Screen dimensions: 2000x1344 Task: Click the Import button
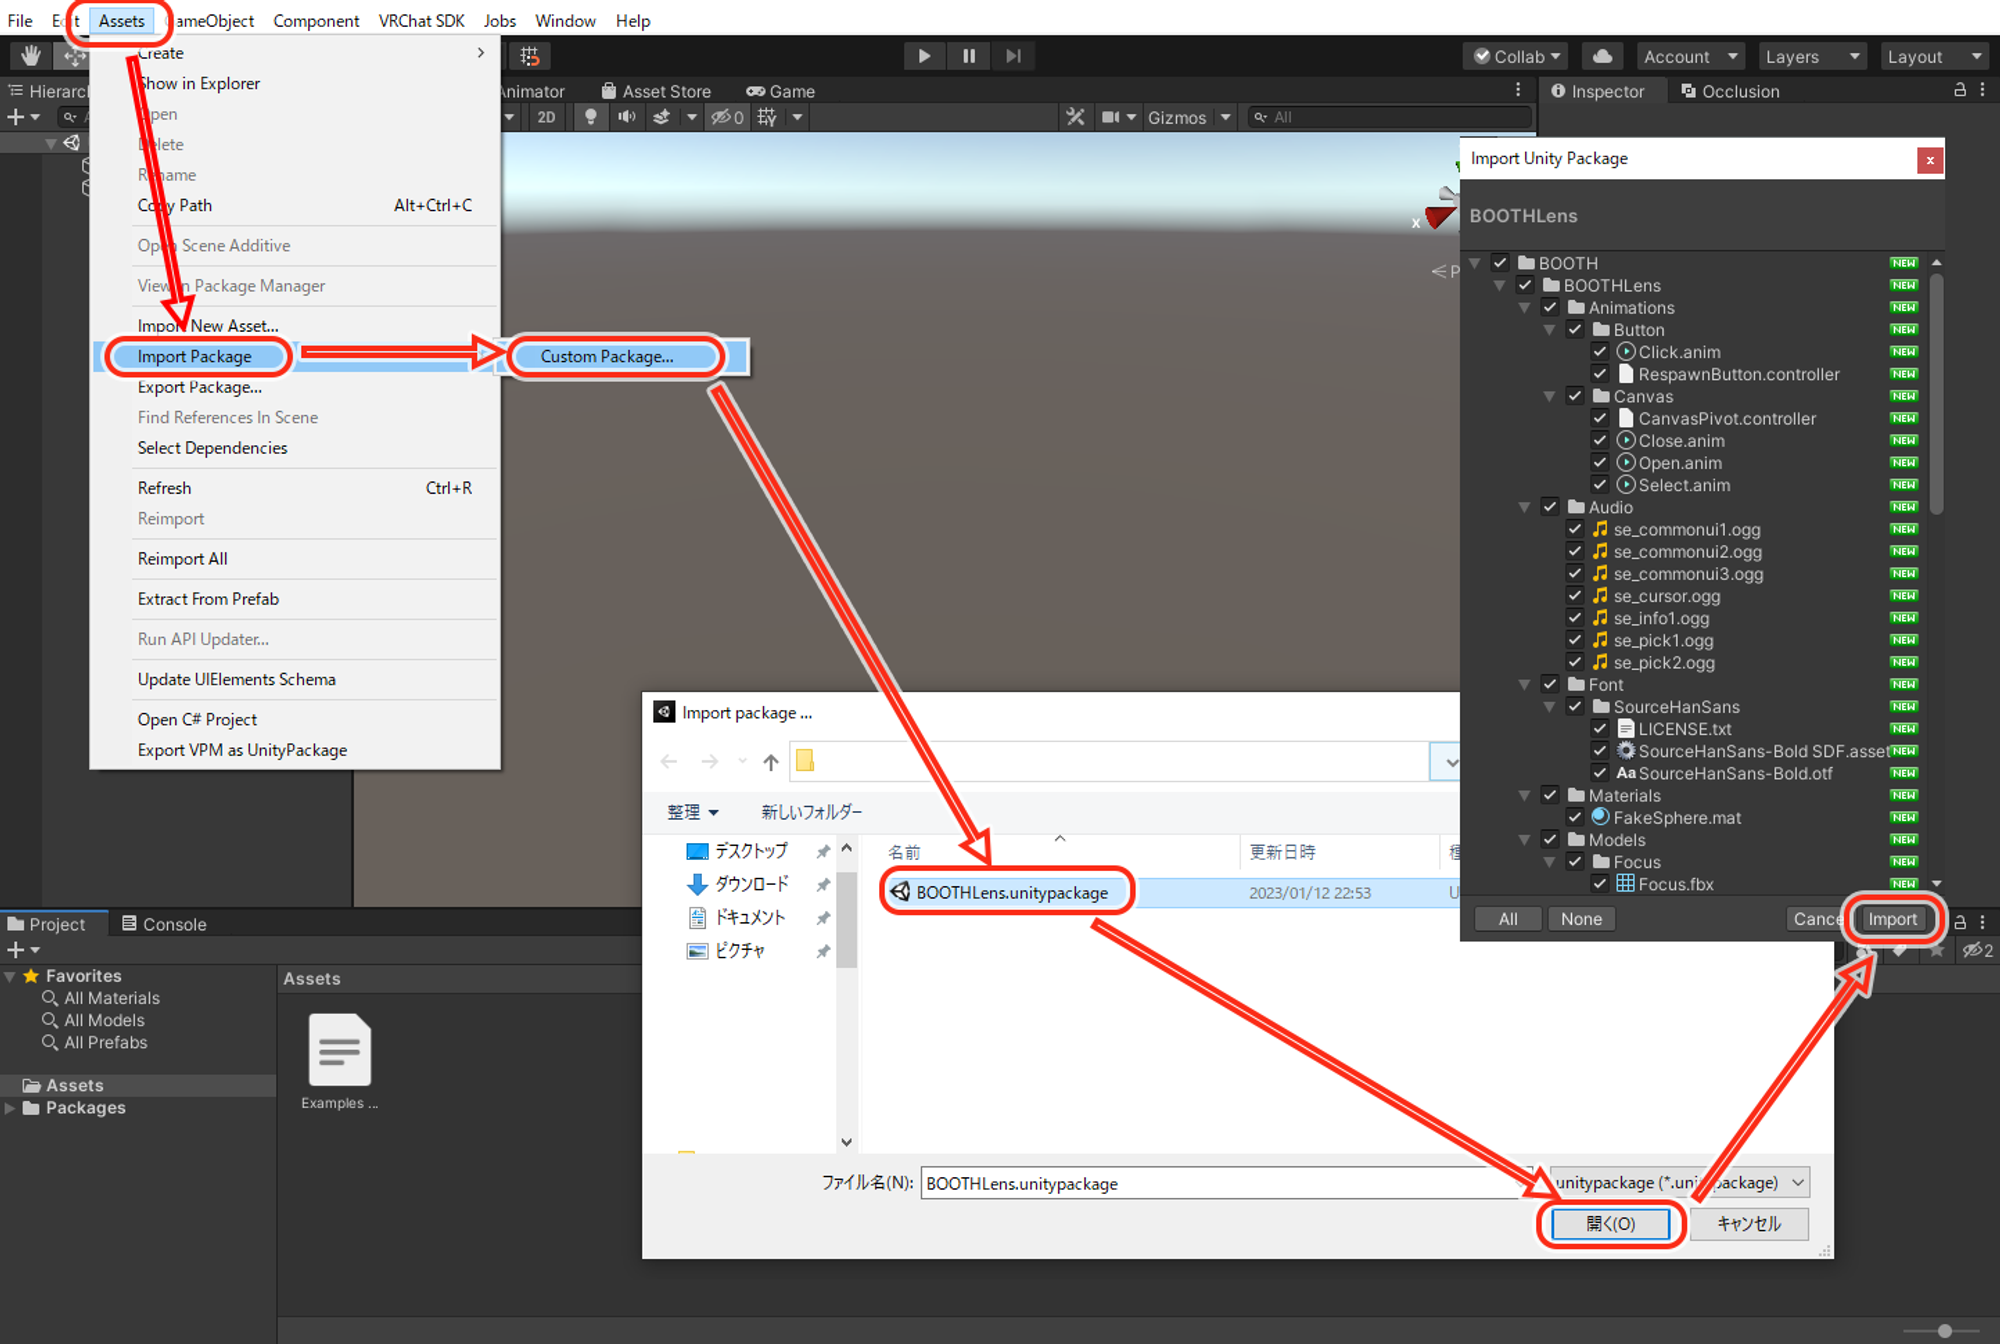[1892, 919]
